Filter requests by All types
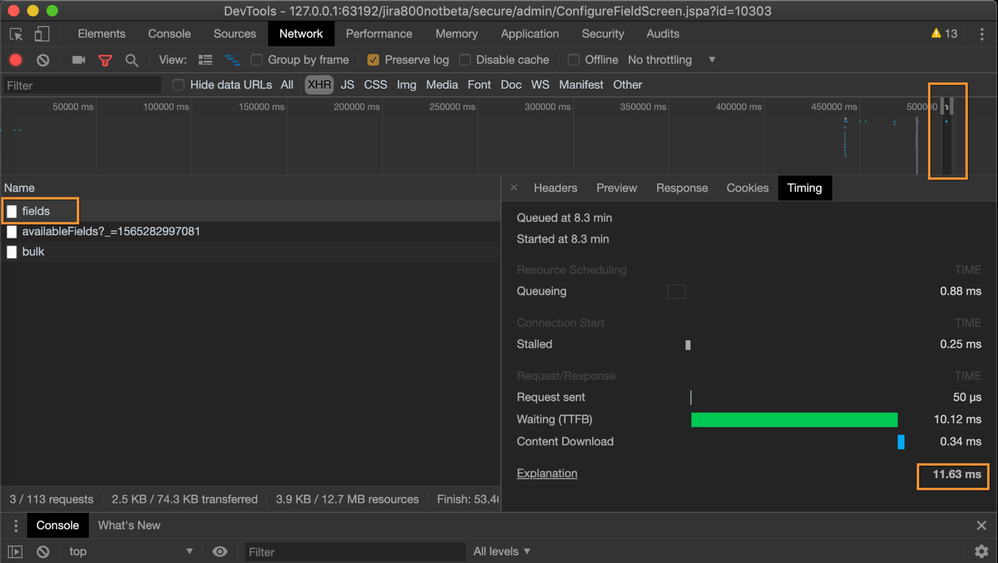Screen dimensions: 998x563 tap(287, 85)
